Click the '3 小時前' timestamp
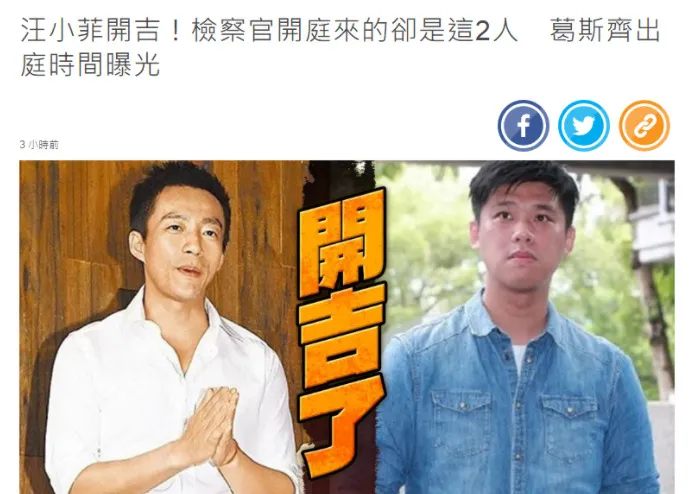Viewport: 691px width, 494px height. pyautogui.click(x=39, y=145)
